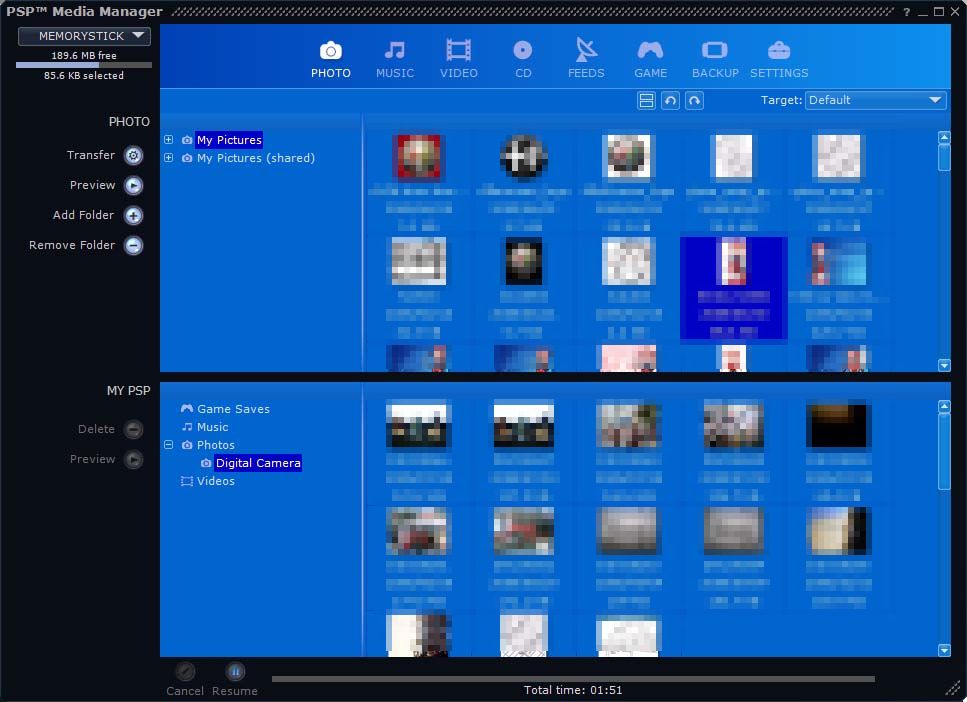The width and height of the screenshot is (967, 702).
Task: Click the down arrow in the MY PSP thumbnails scrollbar
Action: (944, 650)
